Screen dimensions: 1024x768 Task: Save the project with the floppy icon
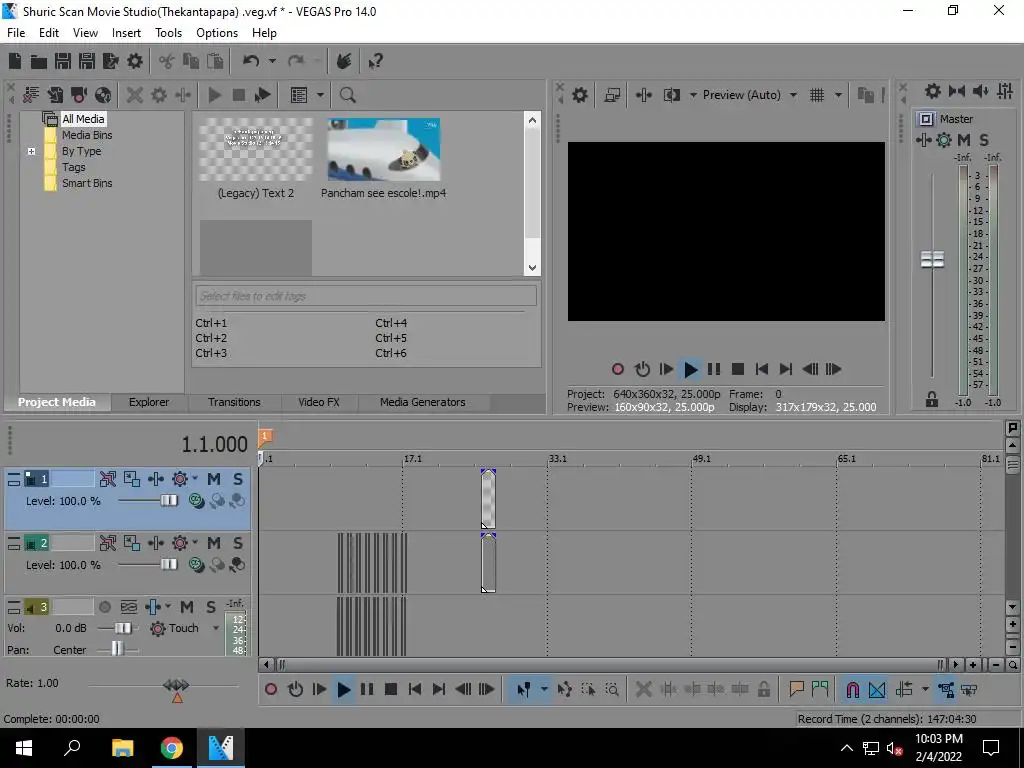[x=63, y=61]
